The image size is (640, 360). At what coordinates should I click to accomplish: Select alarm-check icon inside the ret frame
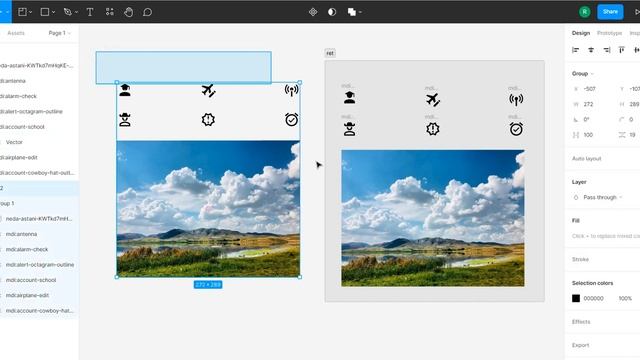click(x=516, y=129)
